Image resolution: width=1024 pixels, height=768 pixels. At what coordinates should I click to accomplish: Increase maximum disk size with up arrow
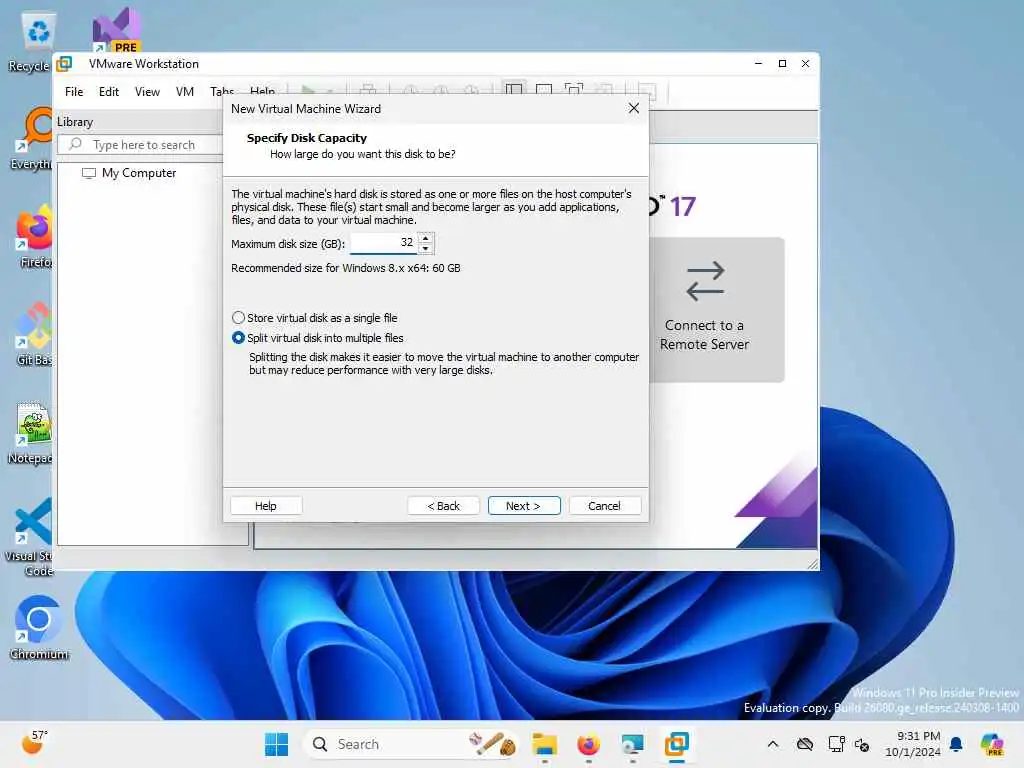(426, 238)
